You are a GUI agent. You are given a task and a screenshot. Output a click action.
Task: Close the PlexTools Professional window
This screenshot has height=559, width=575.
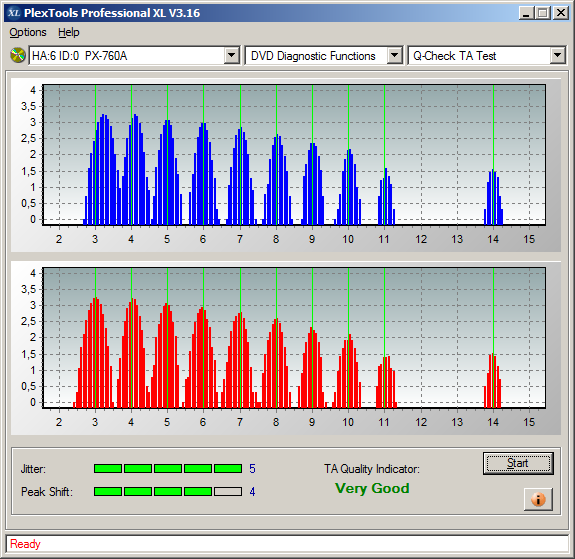561,13
